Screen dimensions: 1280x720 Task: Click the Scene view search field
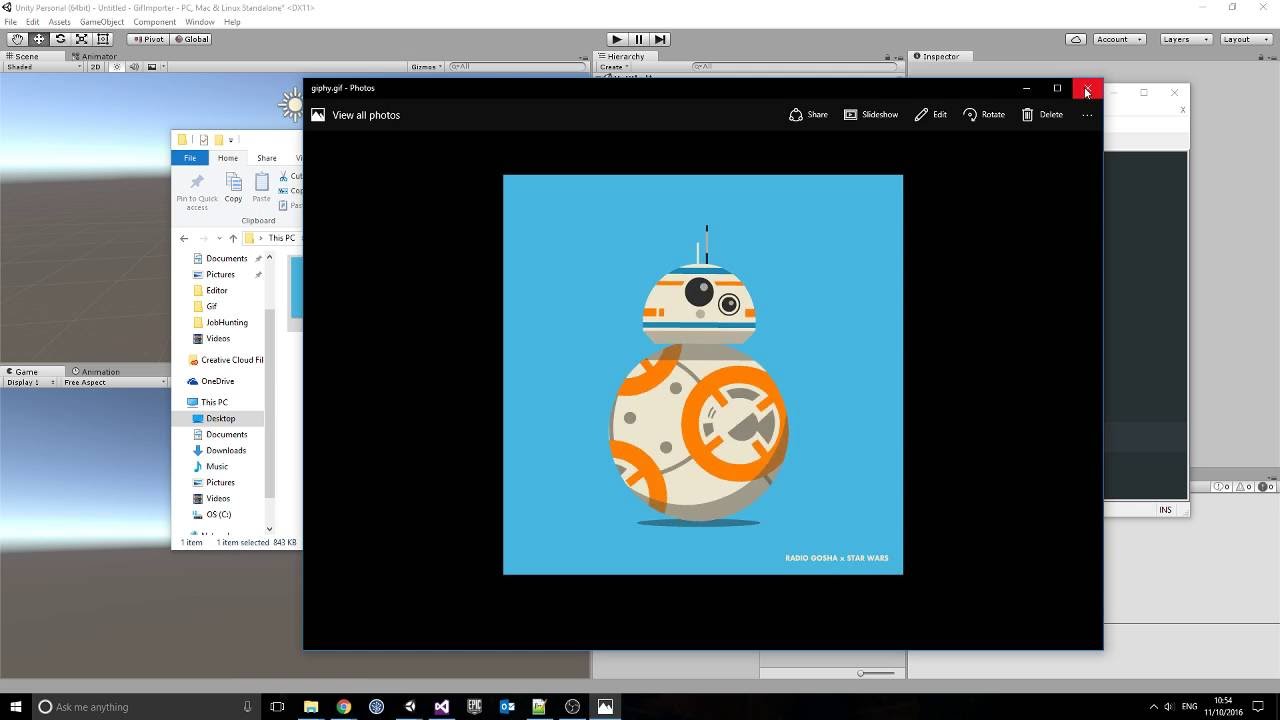pos(518,67)
